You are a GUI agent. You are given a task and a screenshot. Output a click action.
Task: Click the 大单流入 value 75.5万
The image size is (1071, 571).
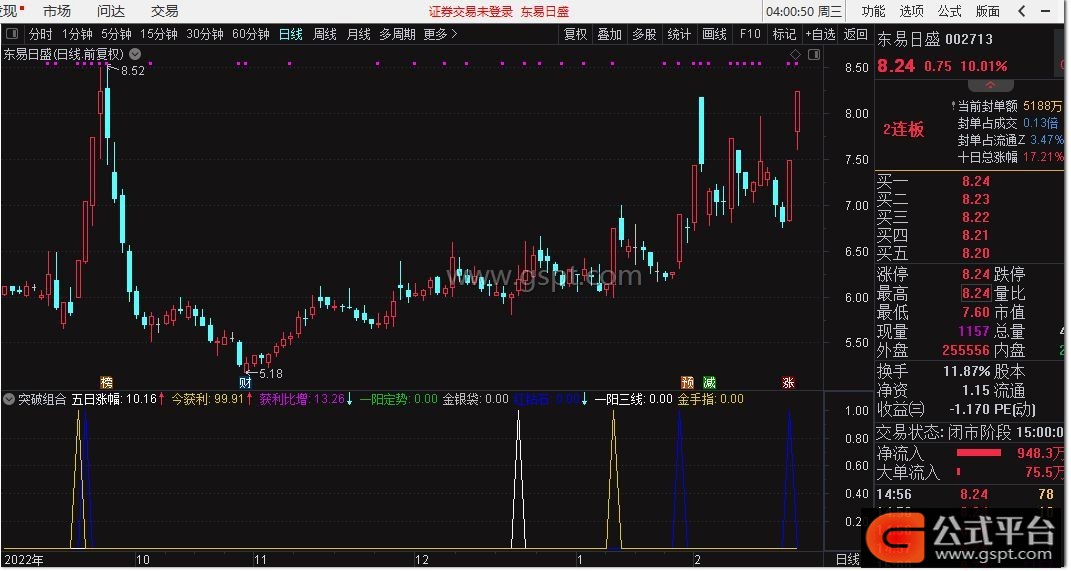coord(1044,473)
